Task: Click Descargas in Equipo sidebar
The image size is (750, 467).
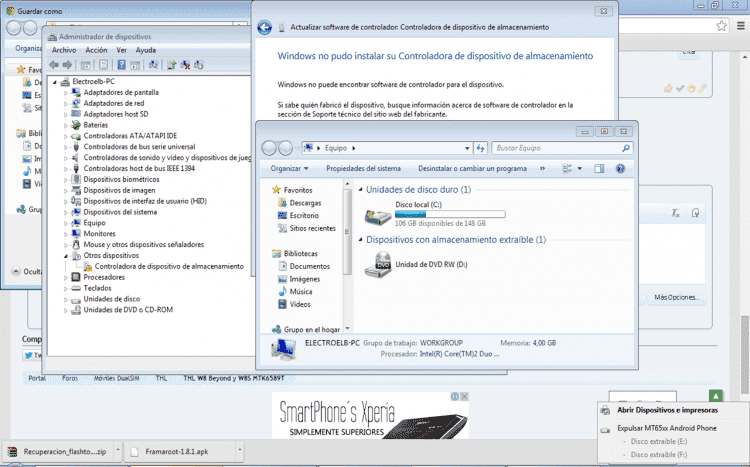Action: click(305, 203)
